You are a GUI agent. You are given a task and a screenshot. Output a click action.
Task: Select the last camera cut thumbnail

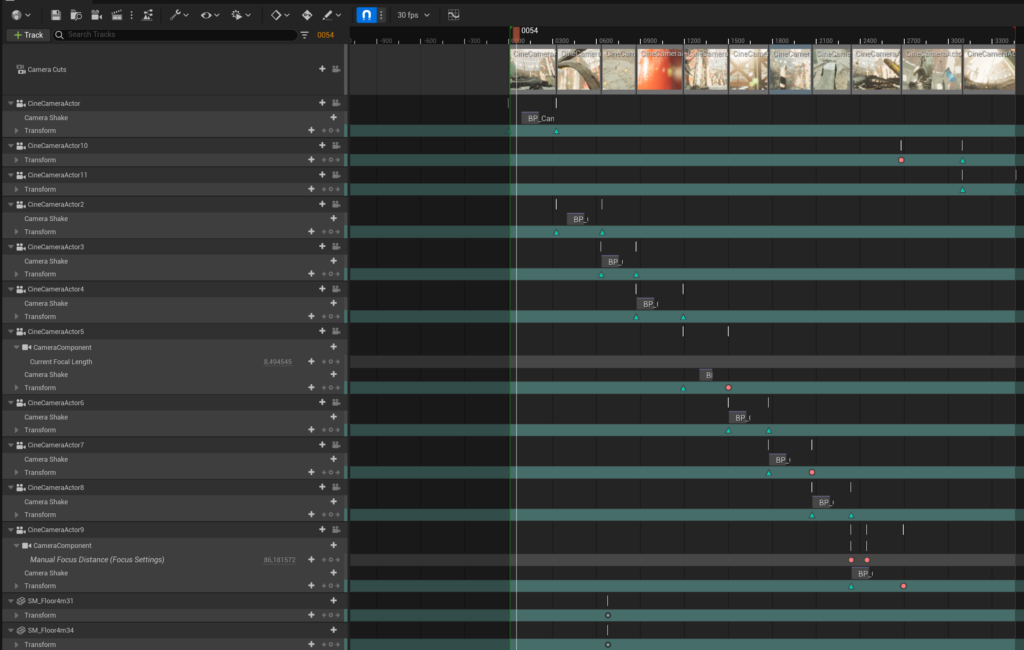pos(989,69)
